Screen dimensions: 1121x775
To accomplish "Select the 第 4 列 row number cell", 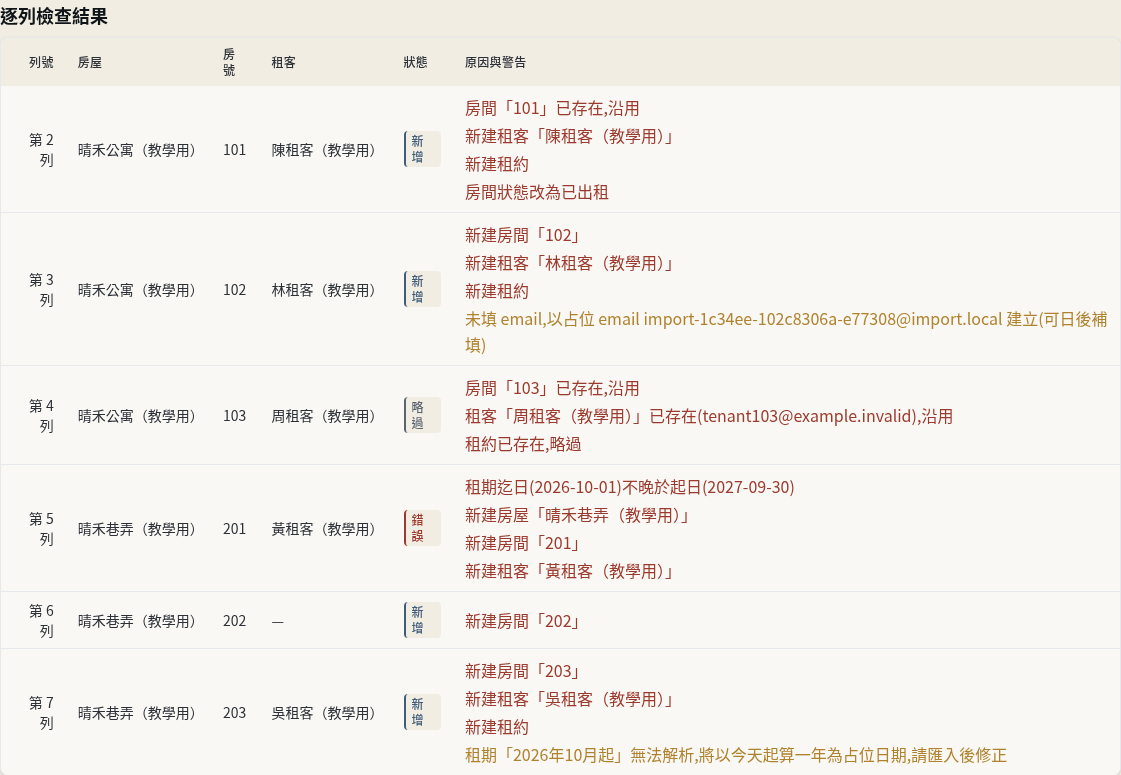I will pyautogui.click(x=41, y=415).
